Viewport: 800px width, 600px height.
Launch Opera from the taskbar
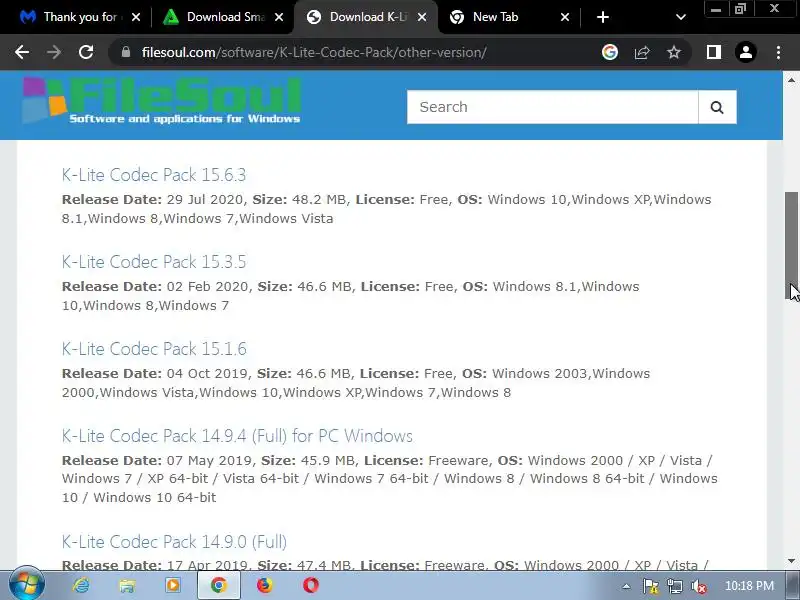pyautogui.click(x=310, y=585)
